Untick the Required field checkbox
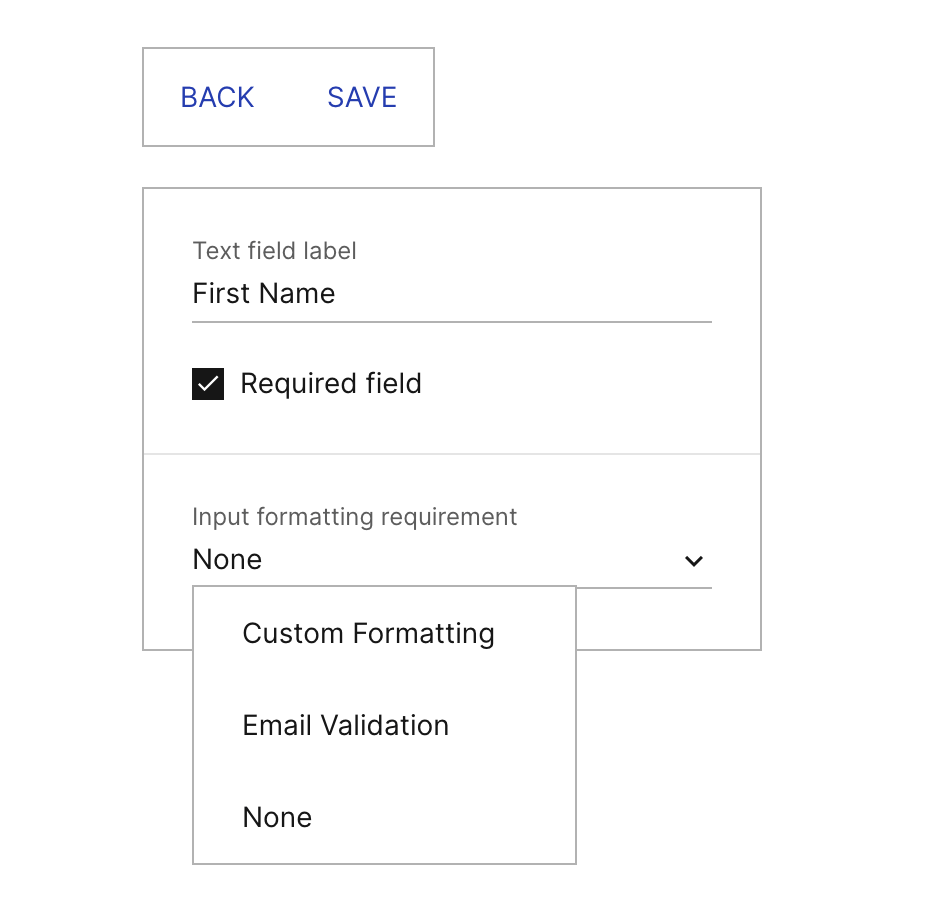The height and width of the screenshot is (924, 930). coord(208,384)
